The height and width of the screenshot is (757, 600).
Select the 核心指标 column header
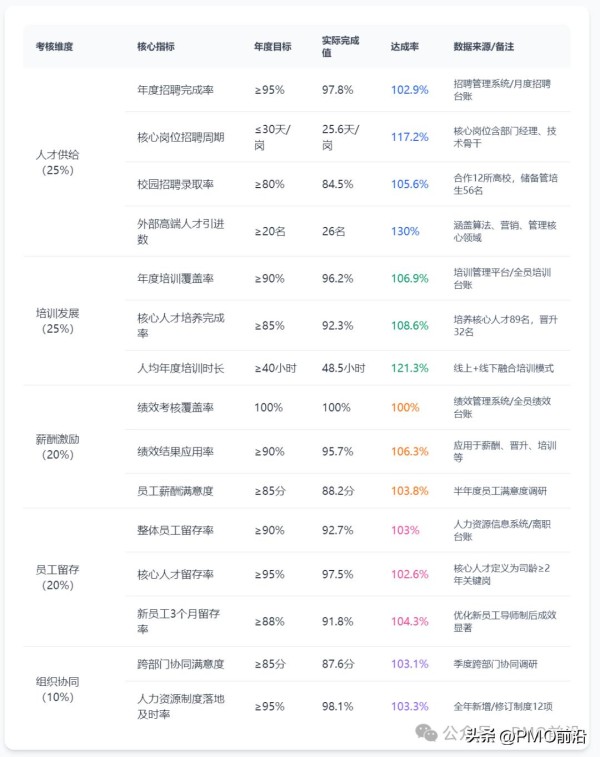[x=156, y=46]
